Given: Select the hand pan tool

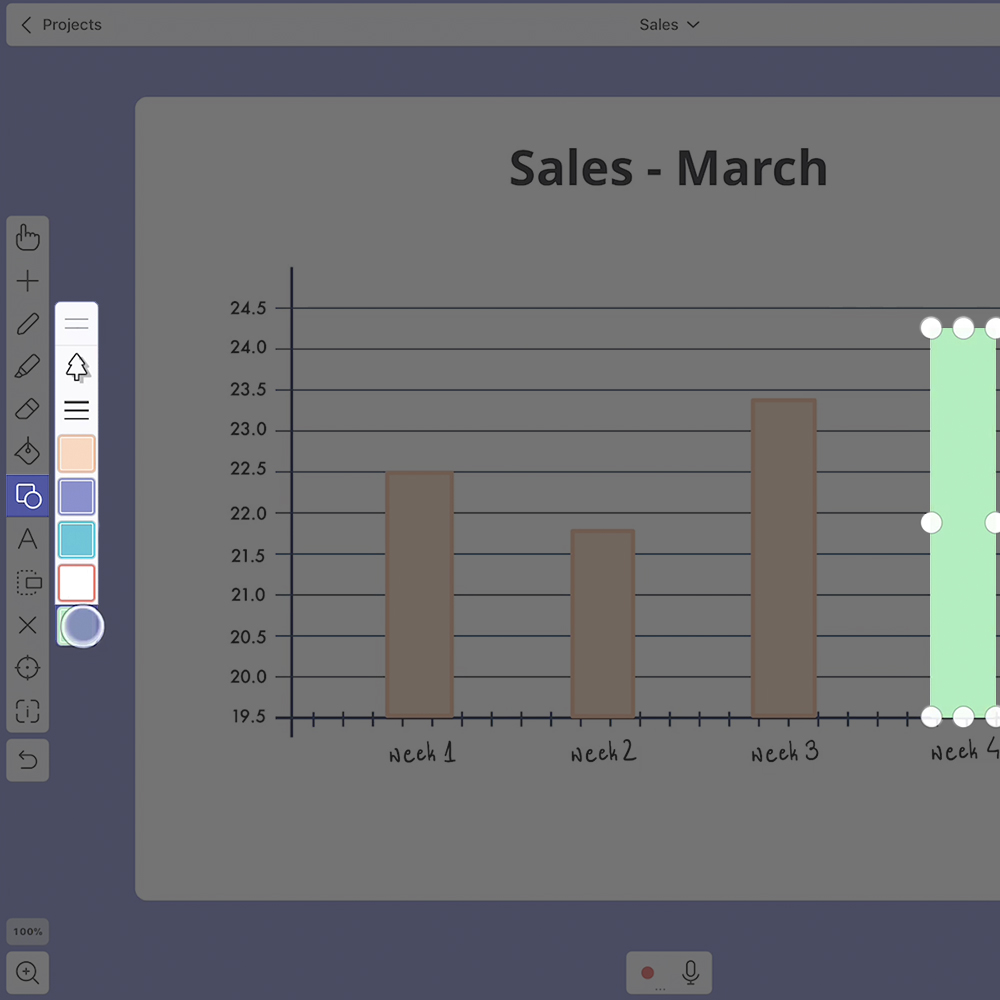Looking at the screenshot, I should [28, 238].
